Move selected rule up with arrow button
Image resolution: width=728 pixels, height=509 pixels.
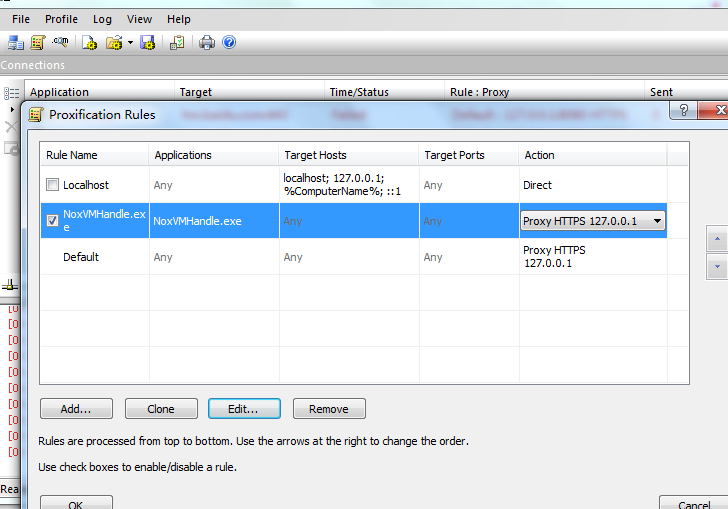717,239
